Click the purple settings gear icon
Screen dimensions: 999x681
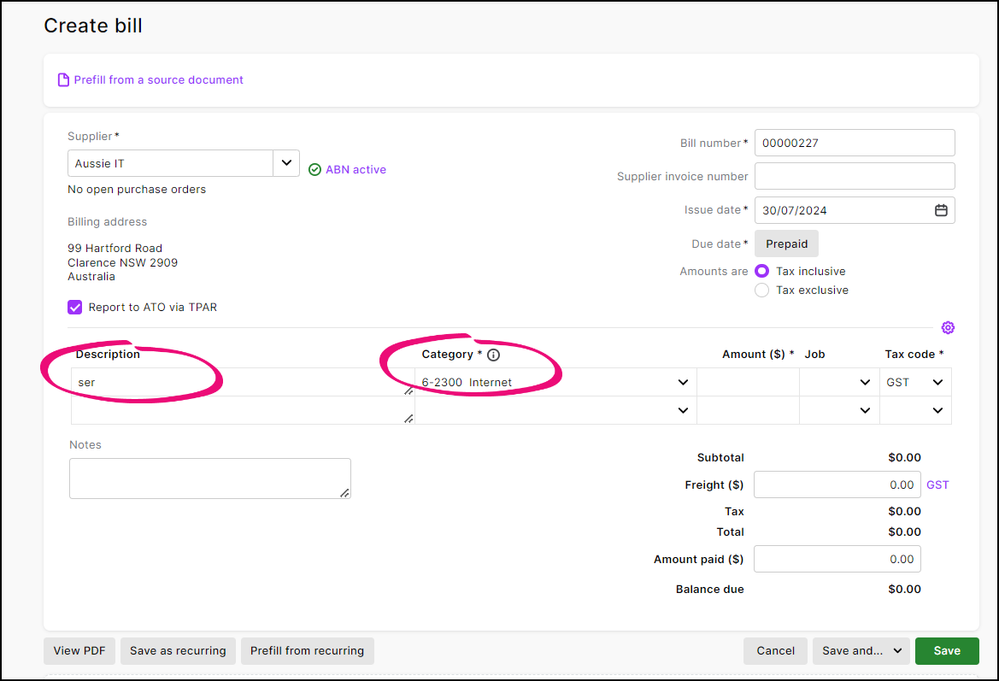(948, 328)
